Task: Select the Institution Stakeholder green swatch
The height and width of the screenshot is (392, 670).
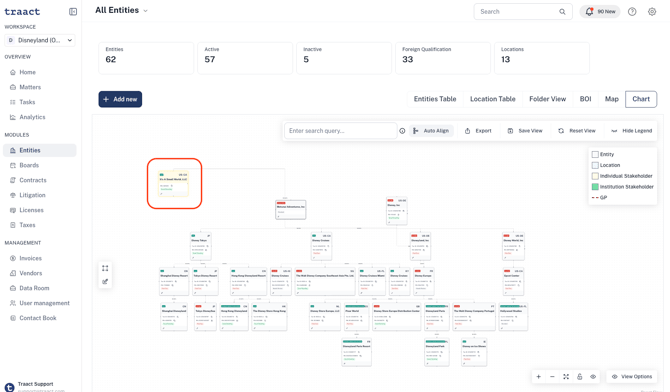Action: [x=595, y=187]
